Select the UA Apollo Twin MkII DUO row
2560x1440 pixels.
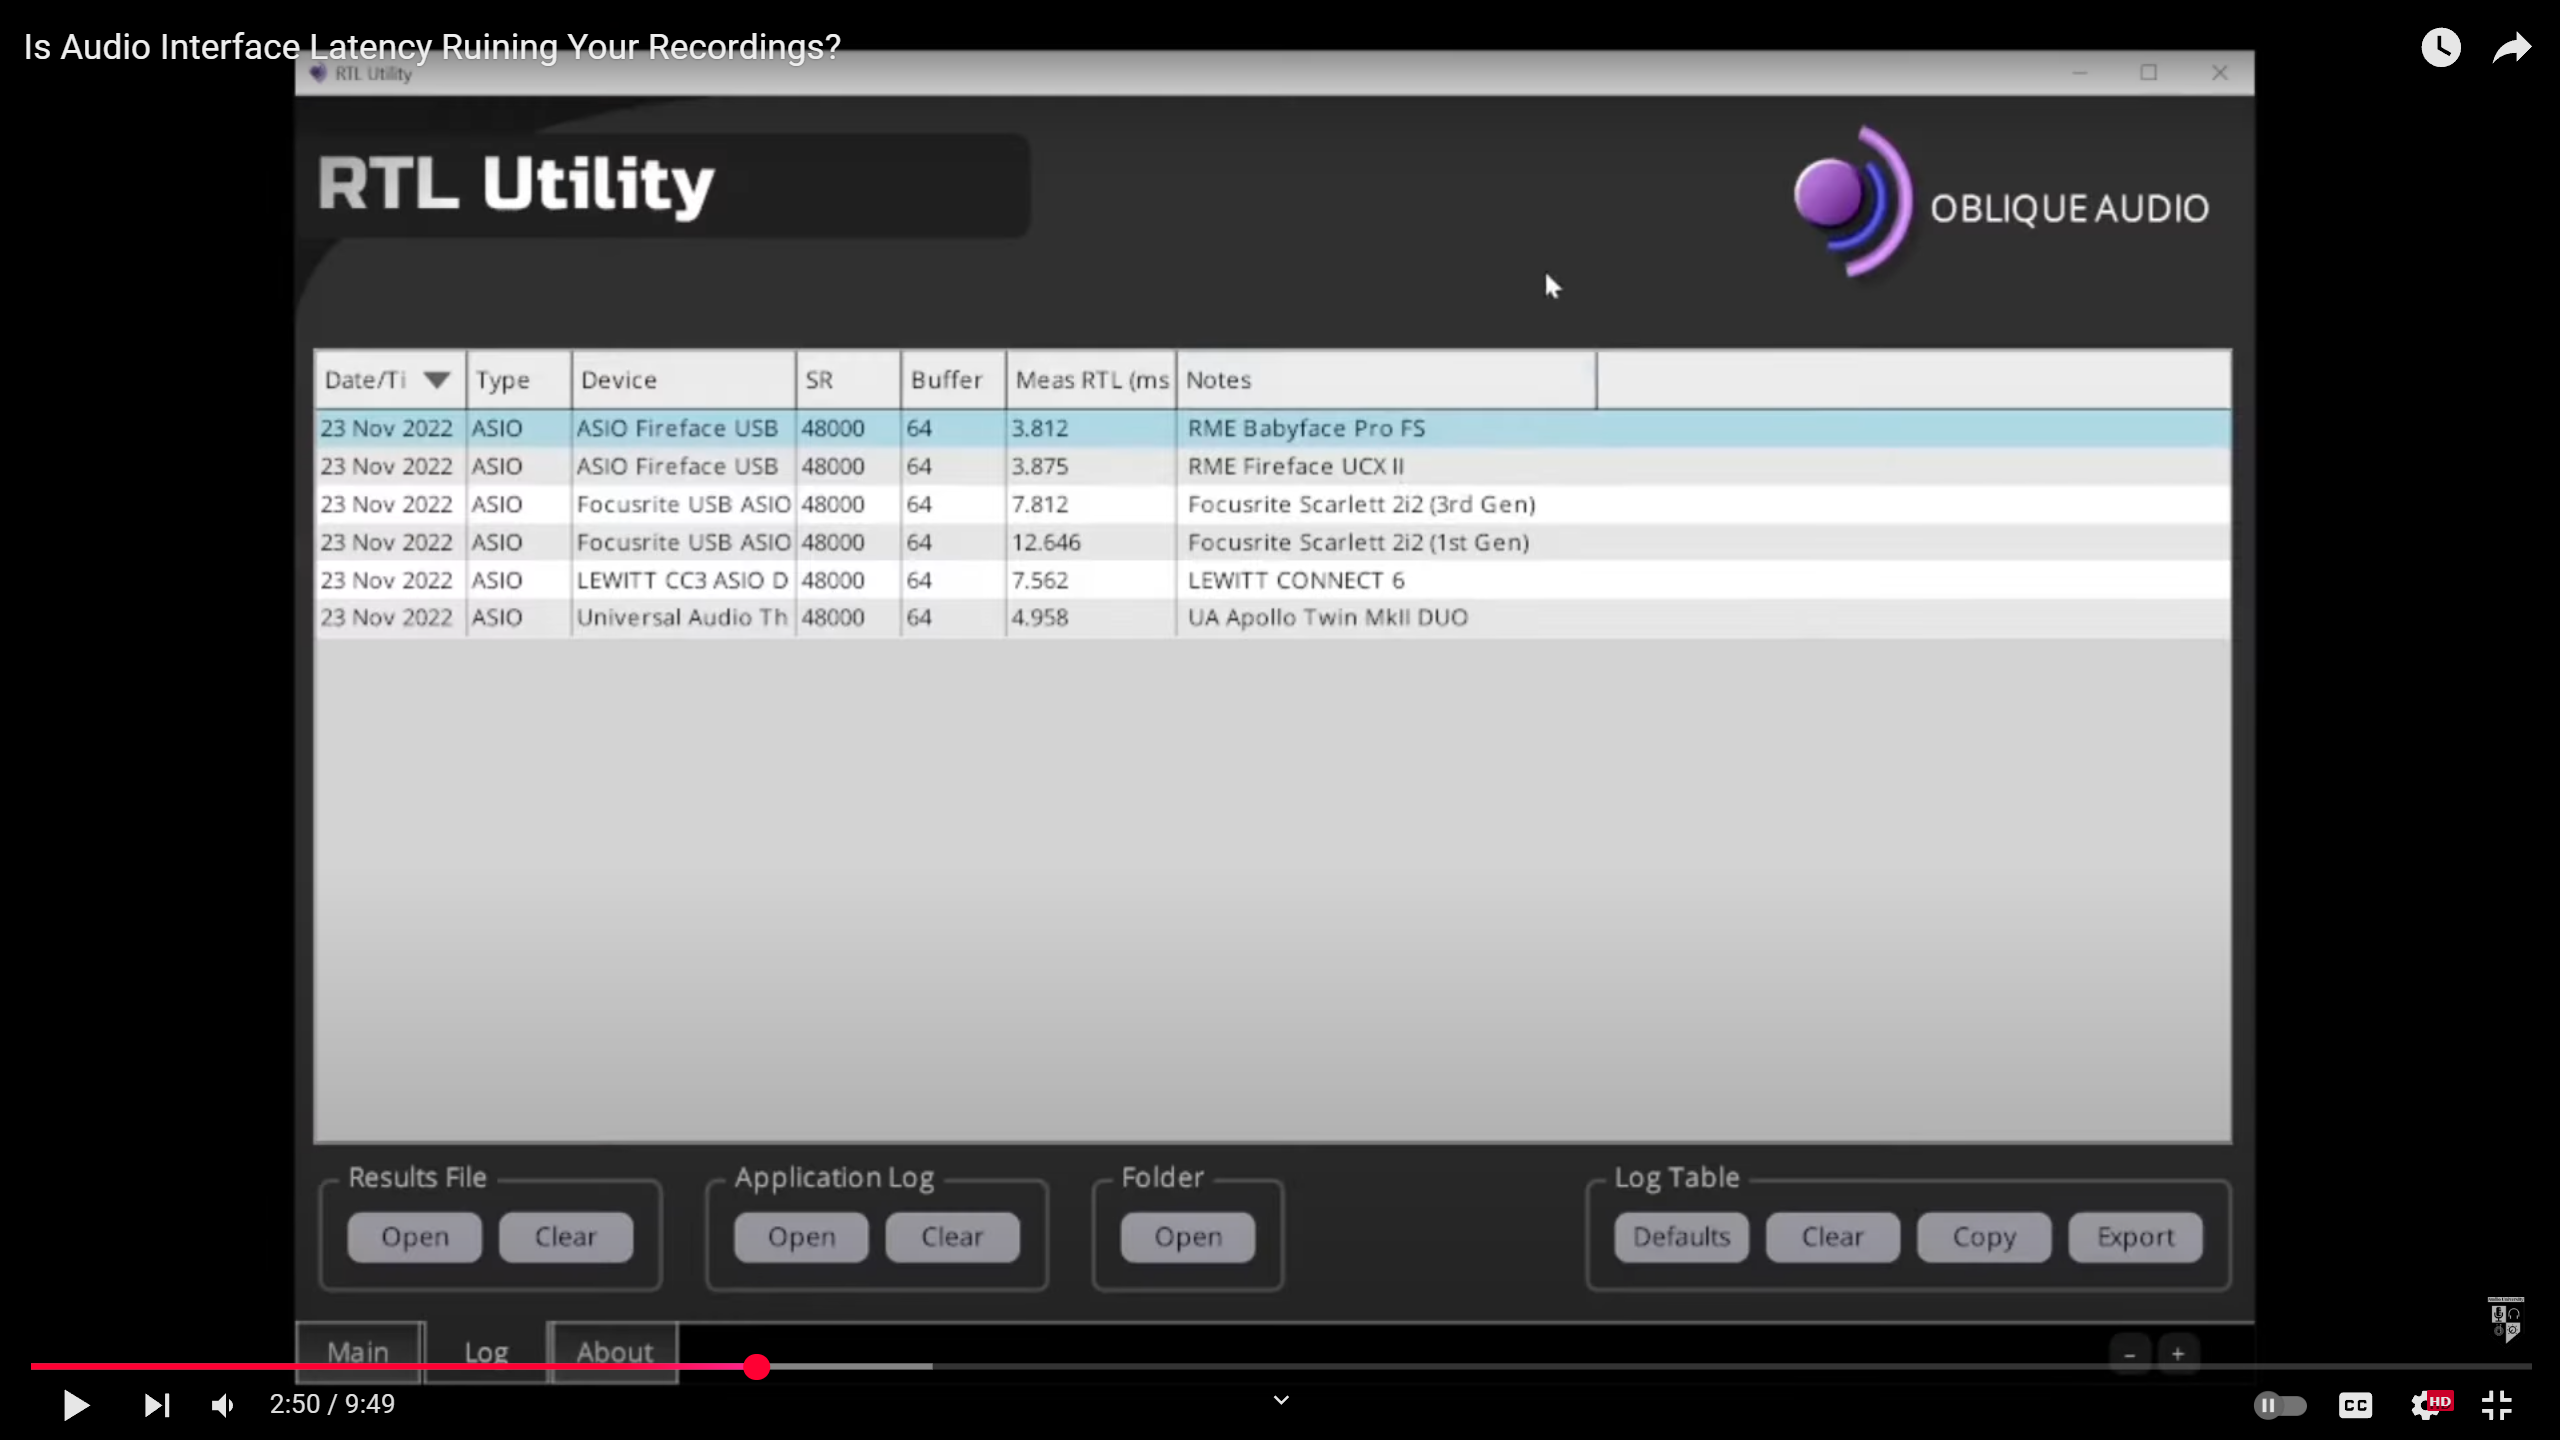click(1272, 618)
